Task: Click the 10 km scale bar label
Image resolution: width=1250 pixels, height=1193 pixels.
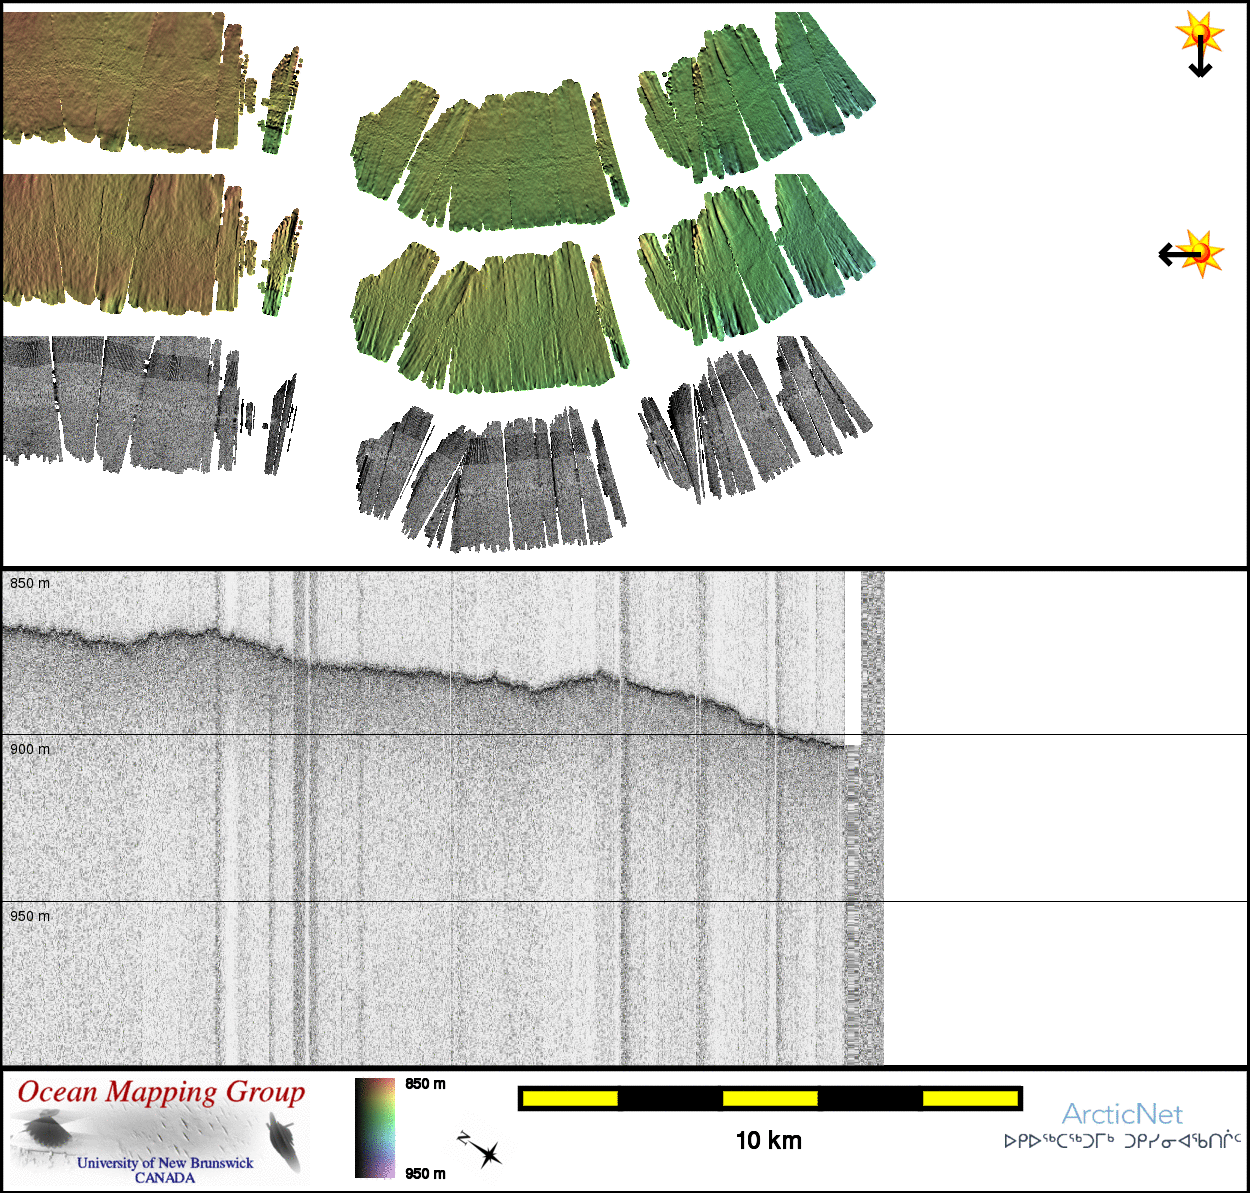Action: tap(768, 1141)
